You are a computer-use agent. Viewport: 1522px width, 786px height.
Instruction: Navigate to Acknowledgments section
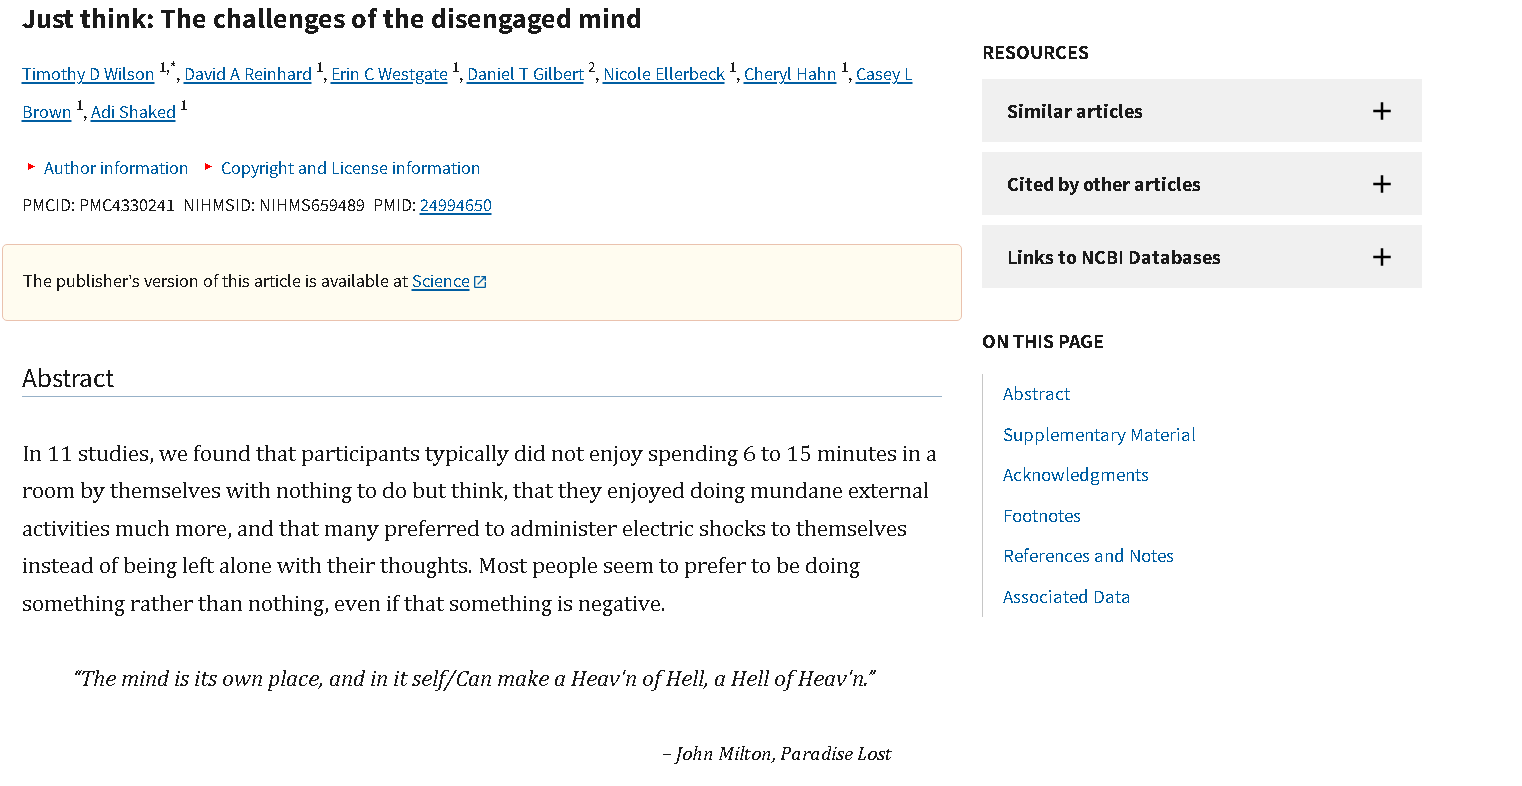[x=1075, y=475]
